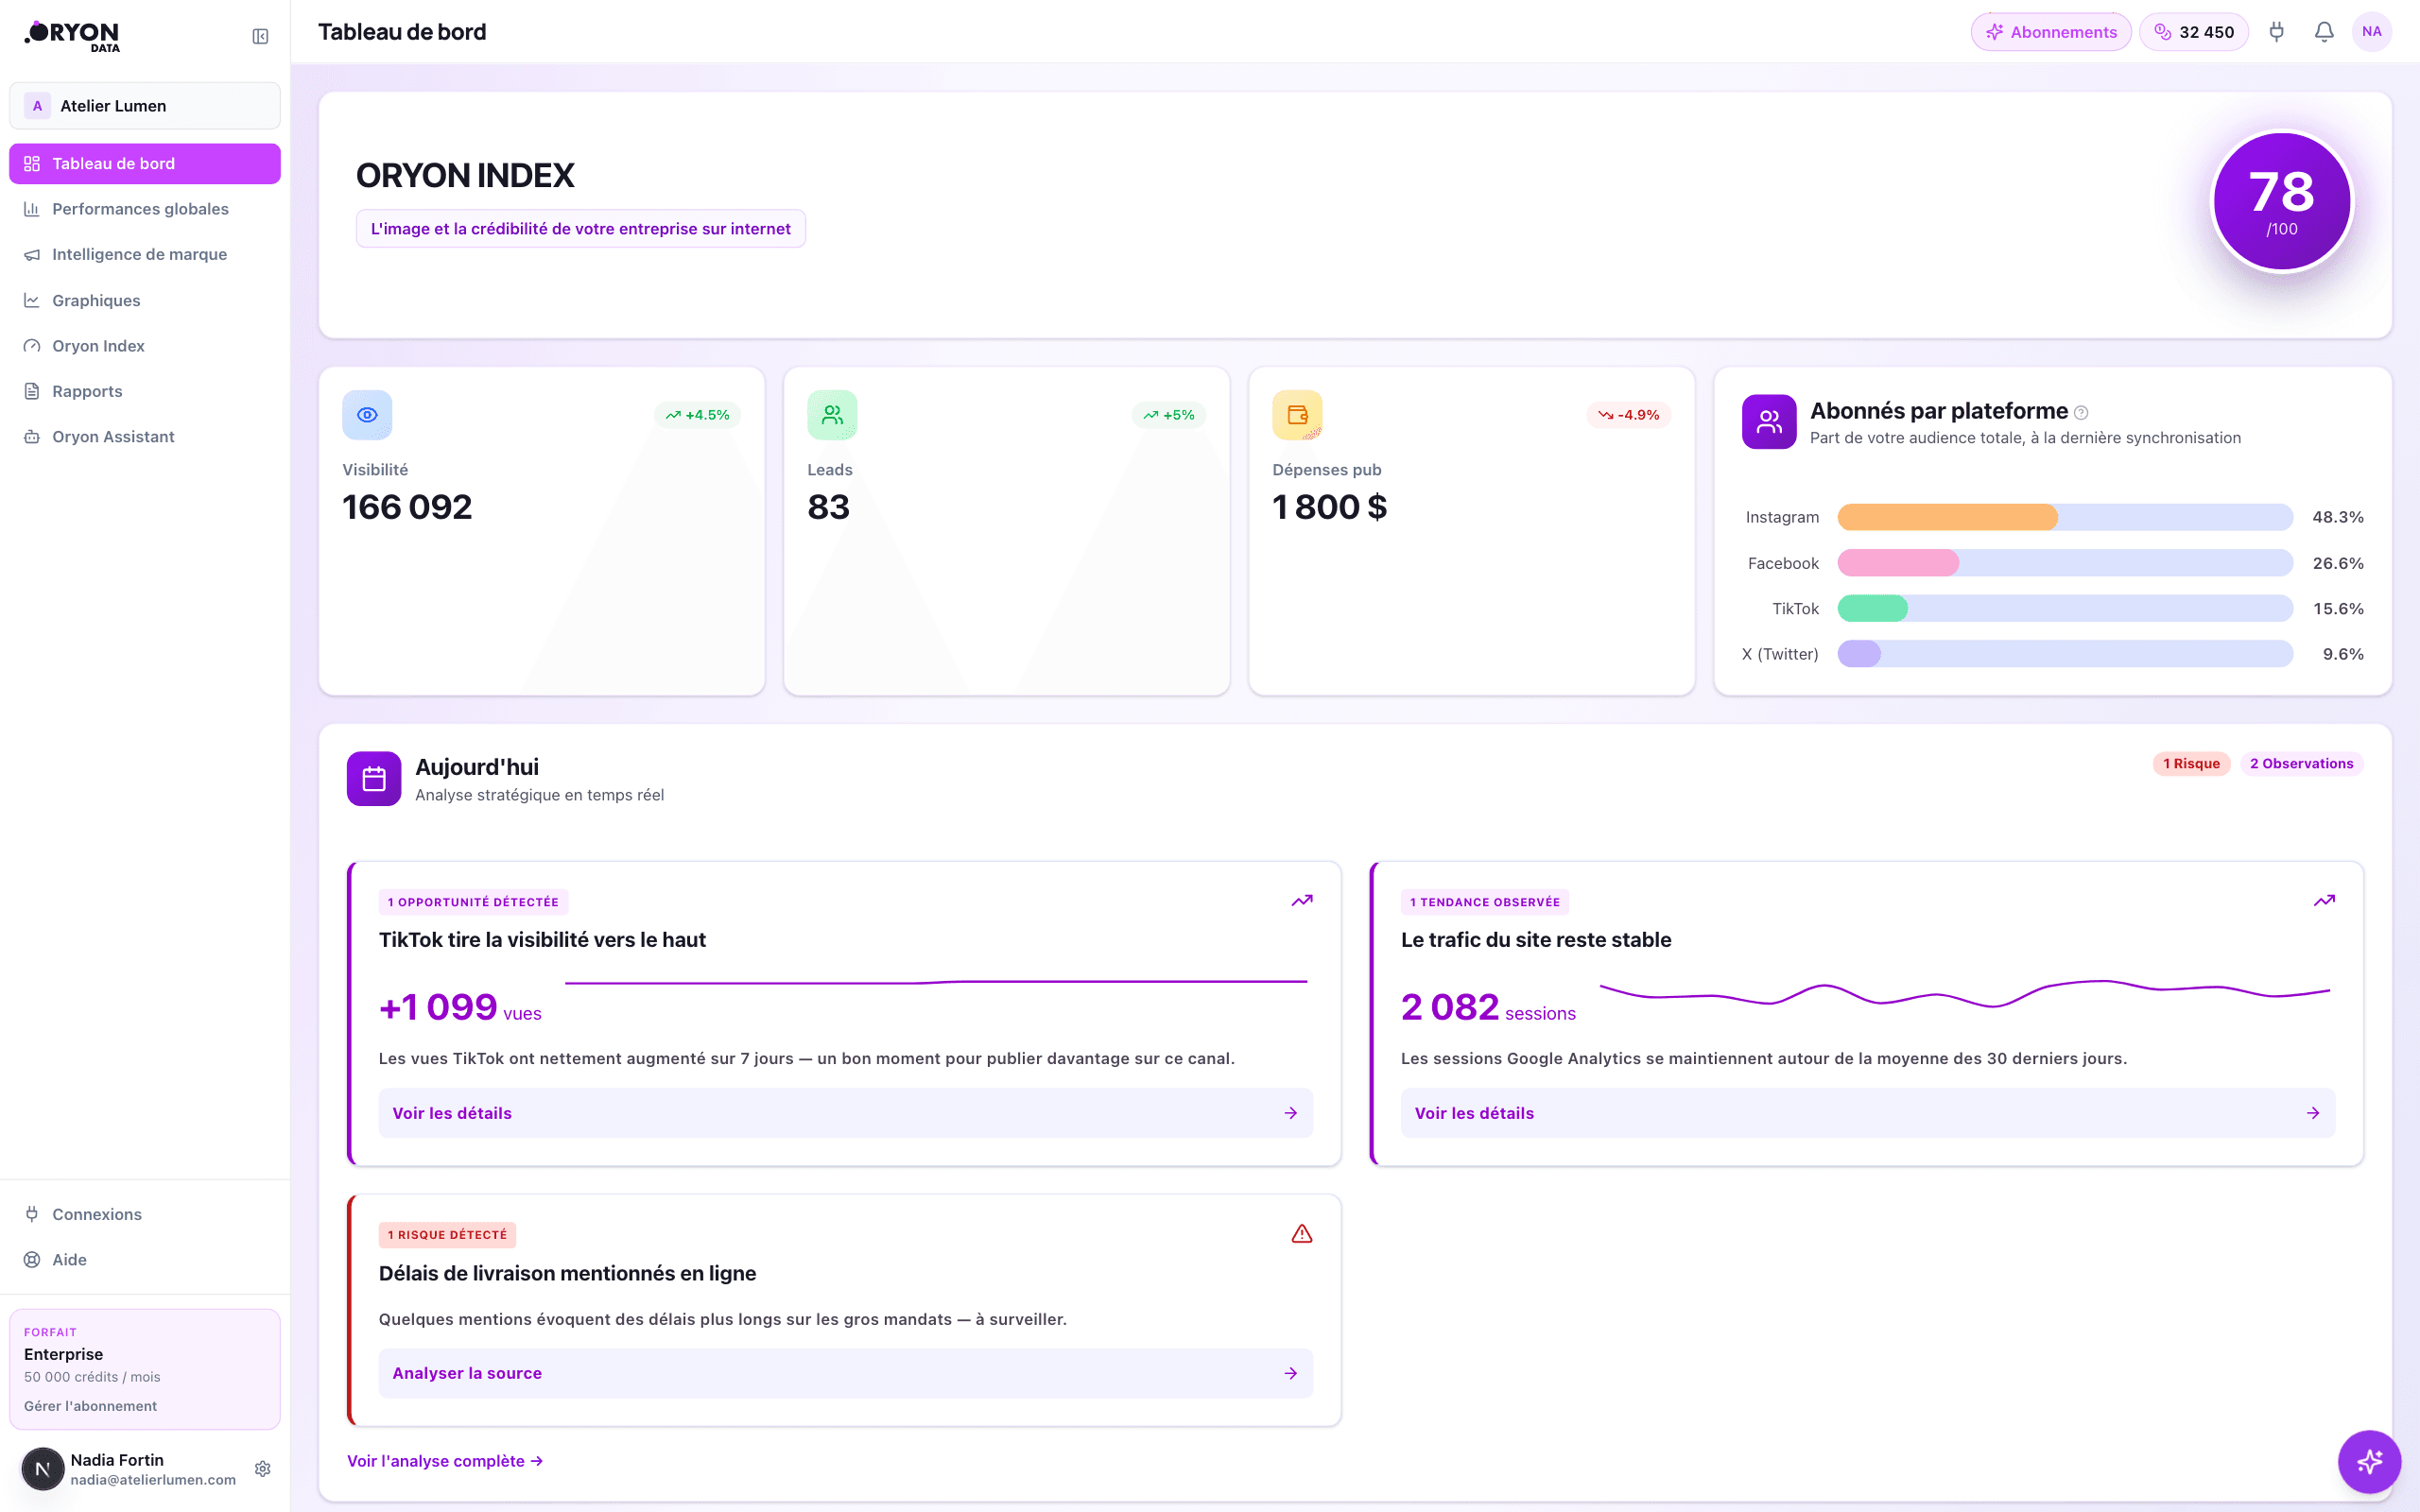Click the Instagram 48.3% progress bar
The height and width of the screenshot is (1512, 2420).
[x=2065, y=517]
